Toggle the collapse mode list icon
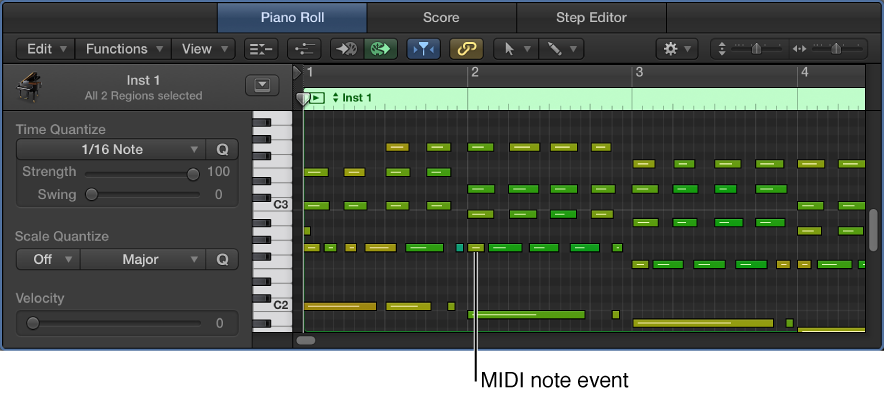Viewport: 886px width, 398px height. (x=261, y=49)
